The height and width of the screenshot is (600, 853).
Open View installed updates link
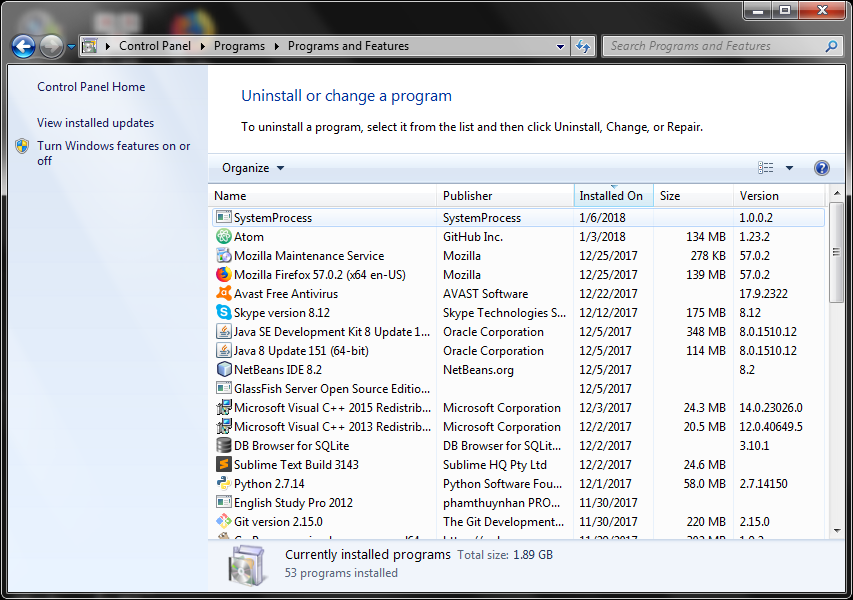(x=96, y=123)
